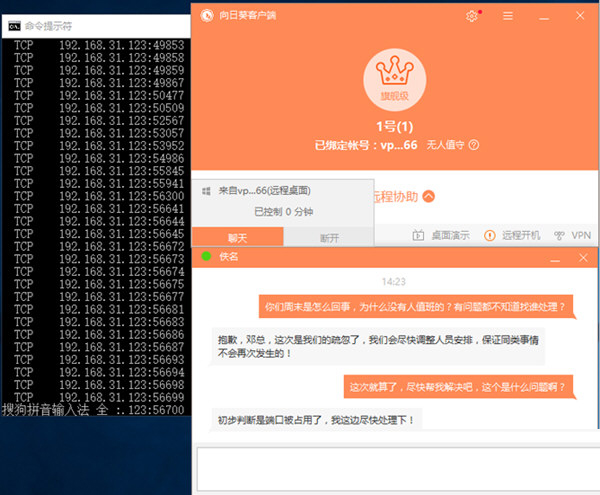600x495 pixels.
Task: Click the desktop demo label
Action: pos(450,235)
